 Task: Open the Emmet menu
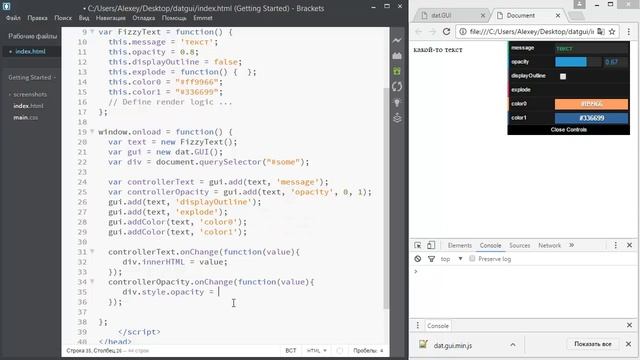pos(203,18)
